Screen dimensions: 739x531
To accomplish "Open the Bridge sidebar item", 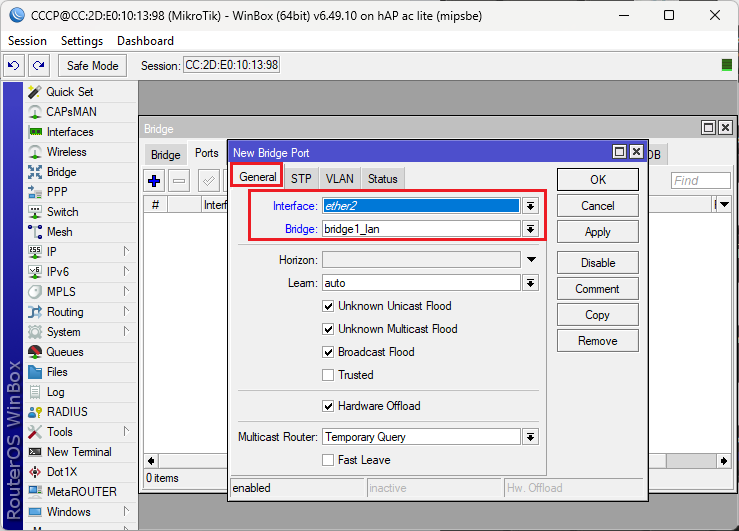I will pos(61,172).
